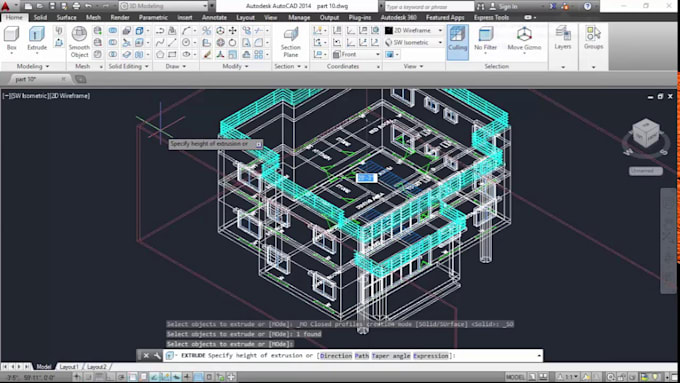This screenshot has height=383, width=680.
Task: Toggle the MODEL space status button
Action: point(515,377)
